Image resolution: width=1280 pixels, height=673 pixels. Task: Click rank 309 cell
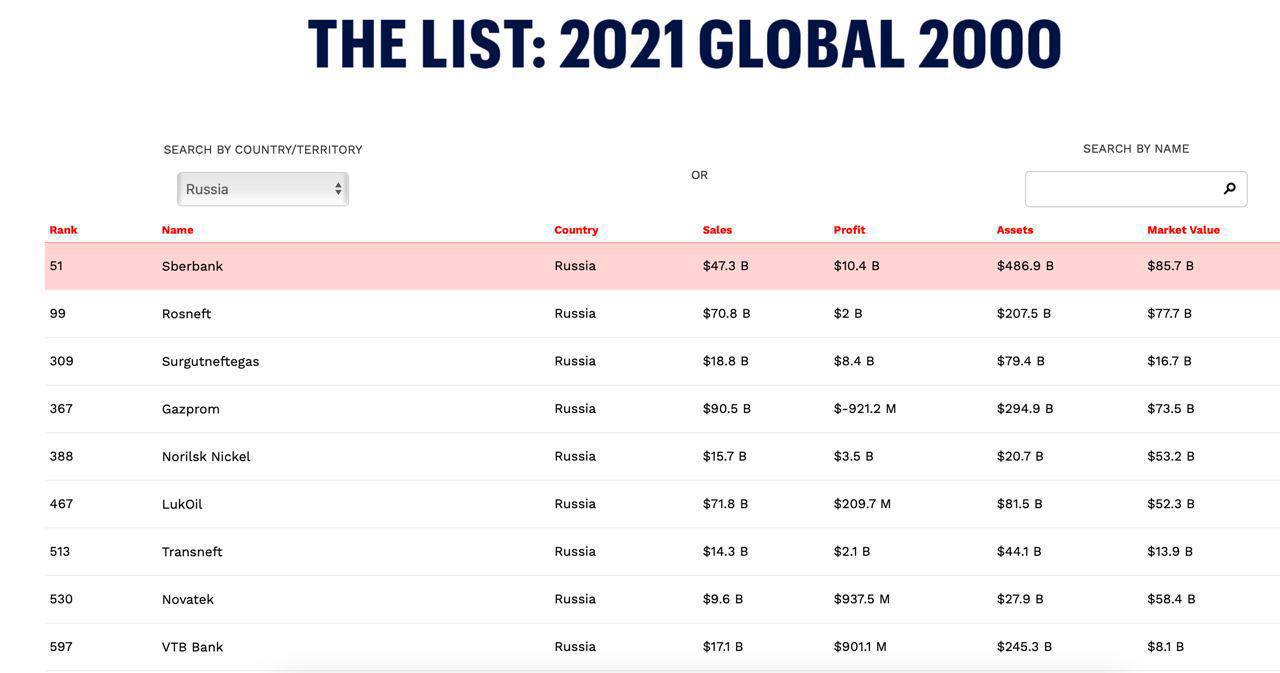point(61,361)
